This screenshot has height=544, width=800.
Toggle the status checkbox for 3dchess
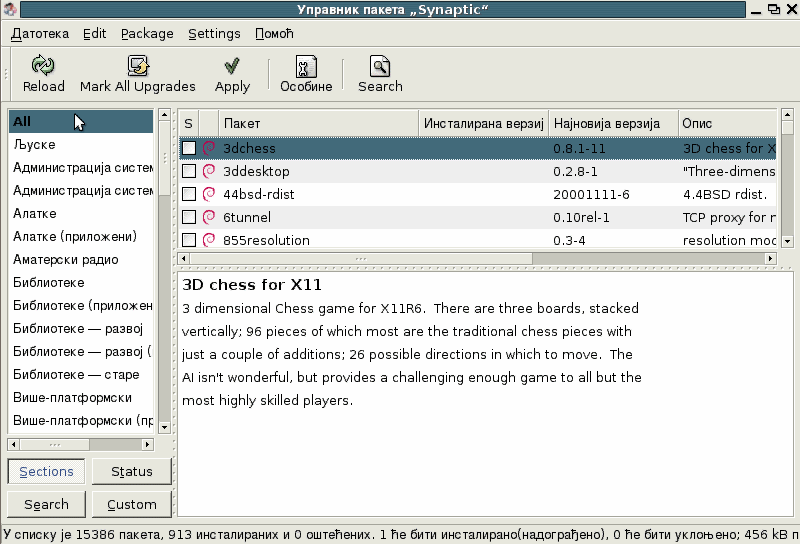189,148
